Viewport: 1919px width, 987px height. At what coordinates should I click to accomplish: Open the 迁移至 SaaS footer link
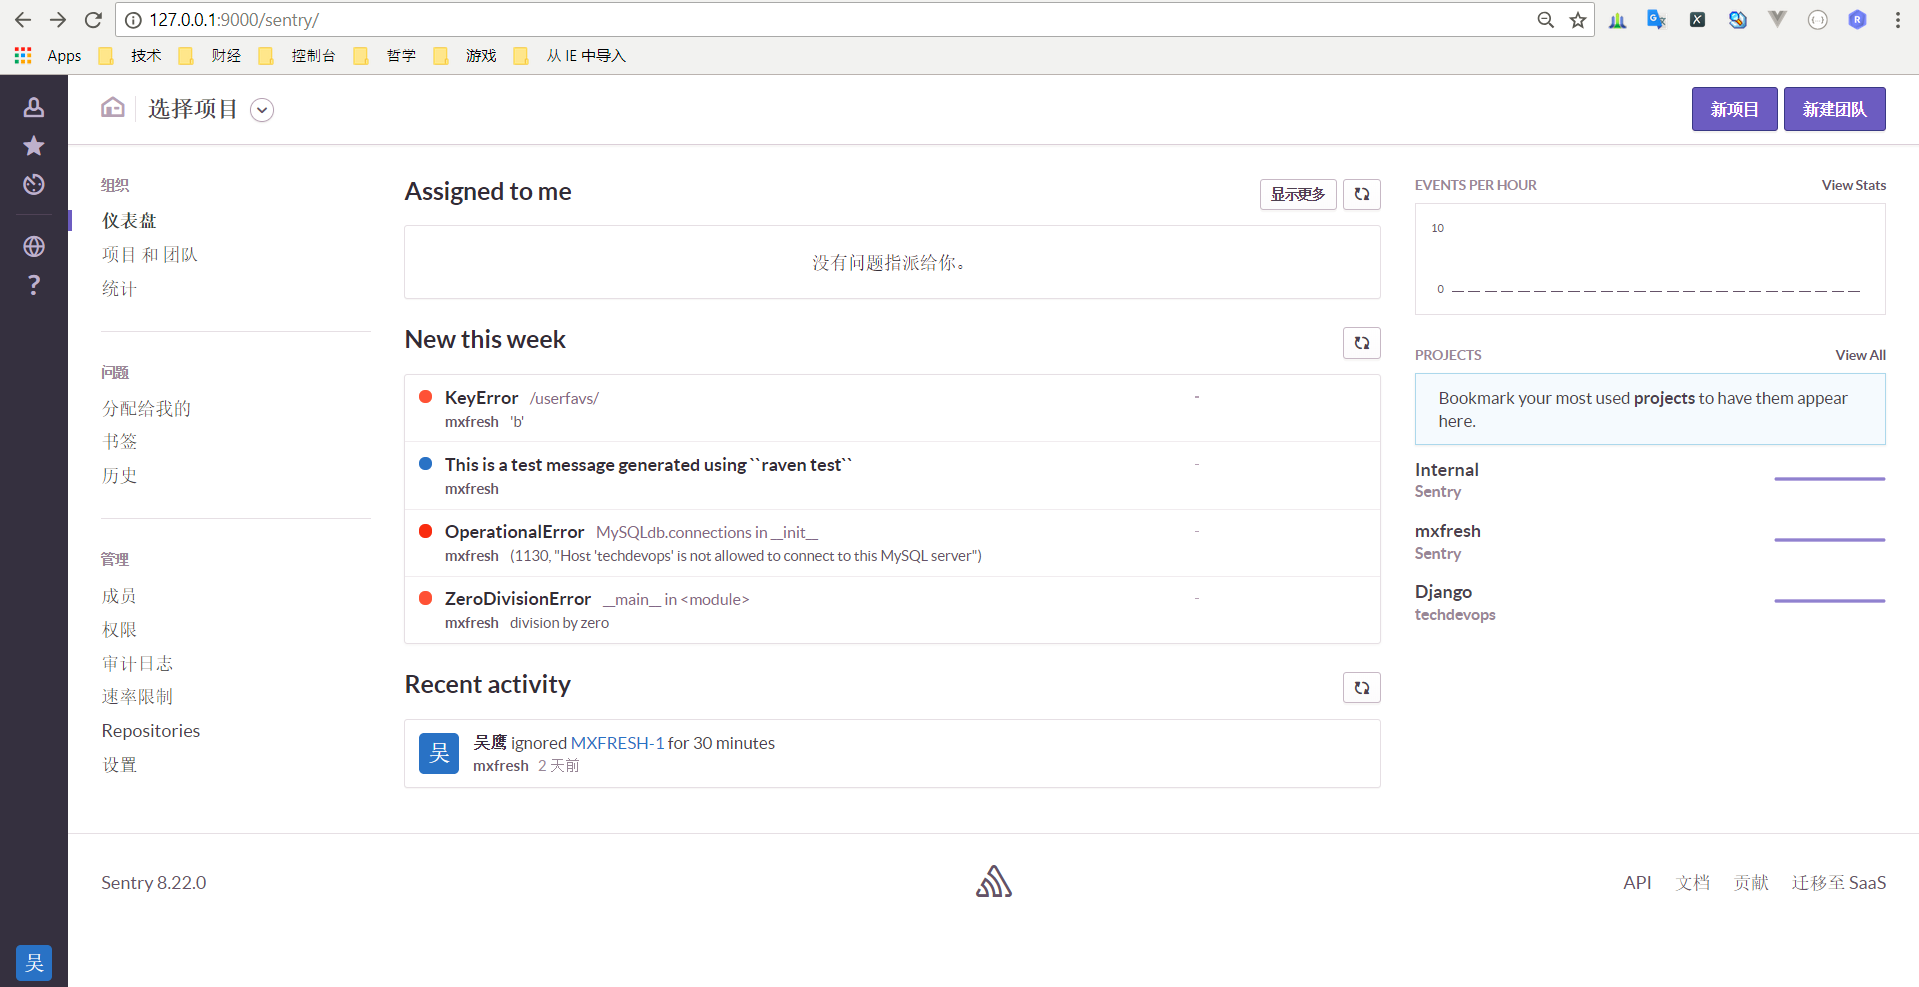click(1838, 882)
